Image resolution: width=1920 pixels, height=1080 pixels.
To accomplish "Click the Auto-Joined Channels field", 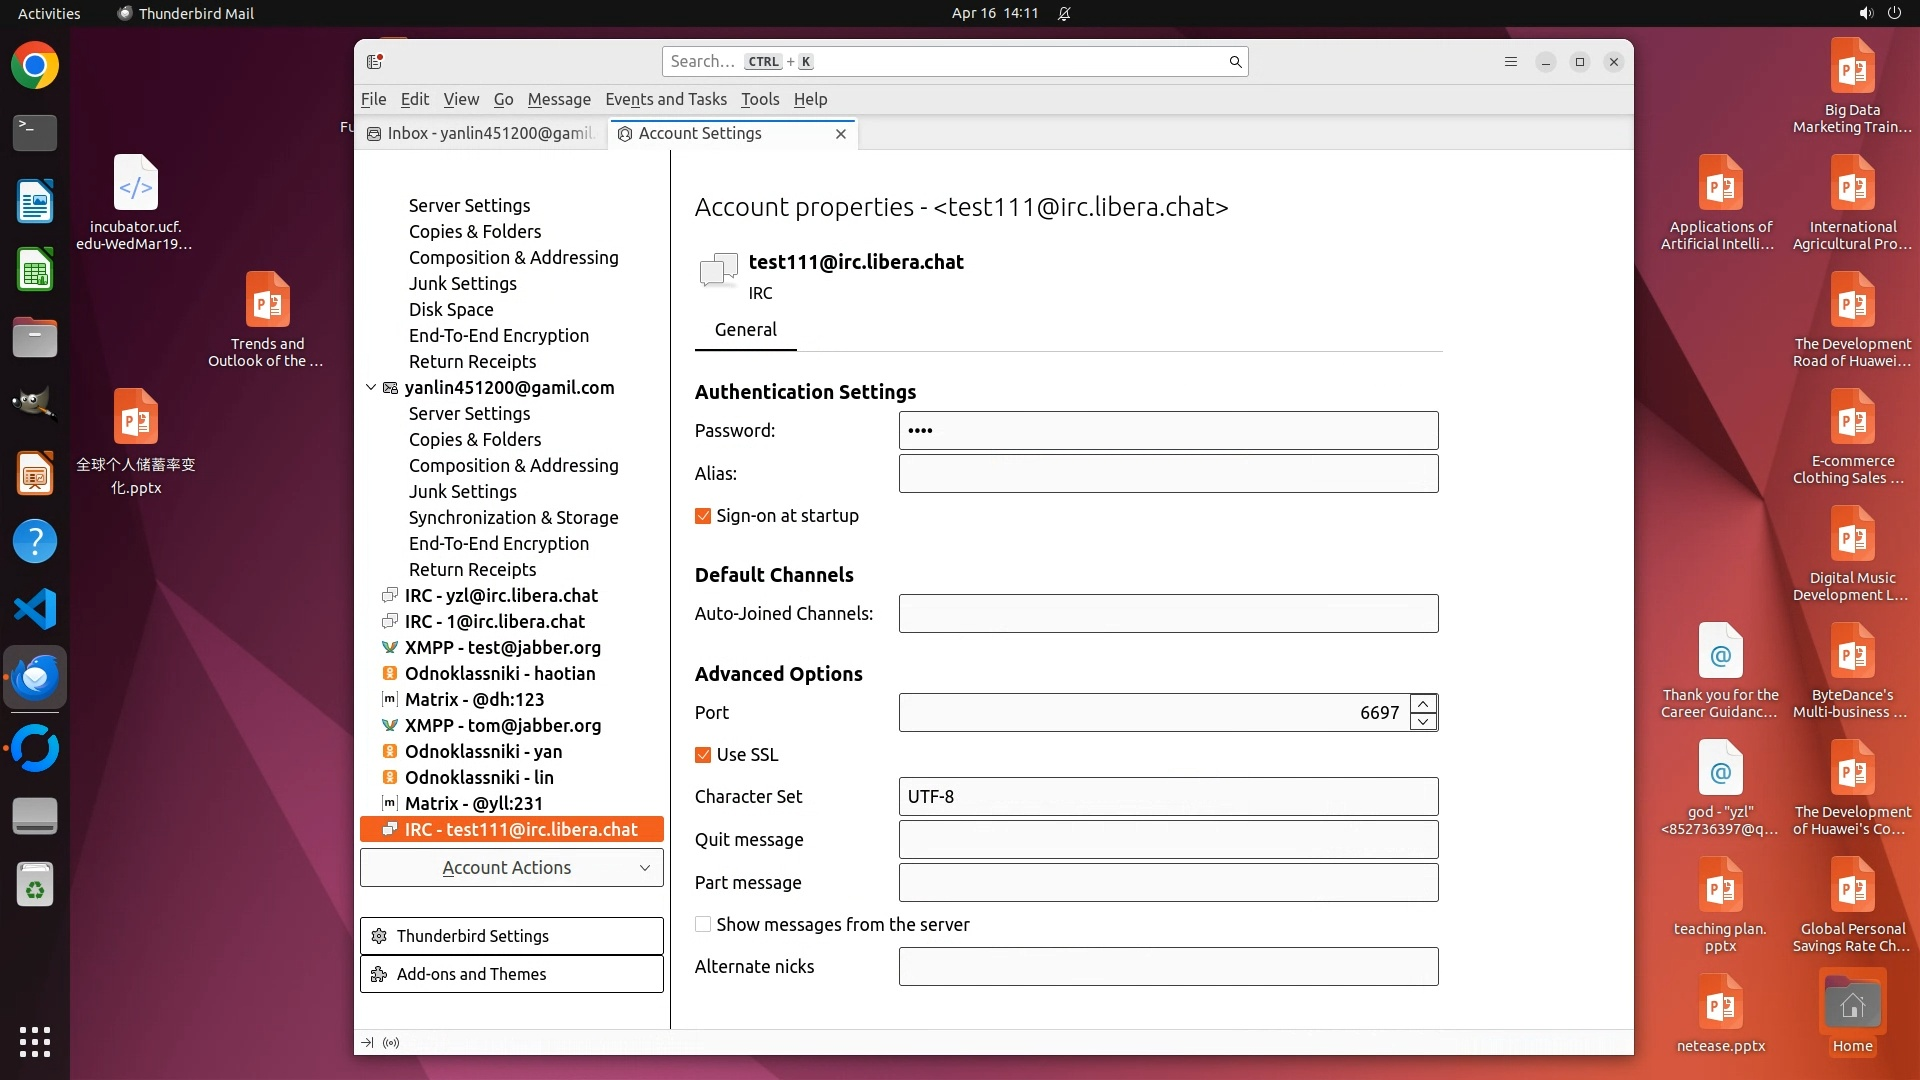I will 1167,613.
